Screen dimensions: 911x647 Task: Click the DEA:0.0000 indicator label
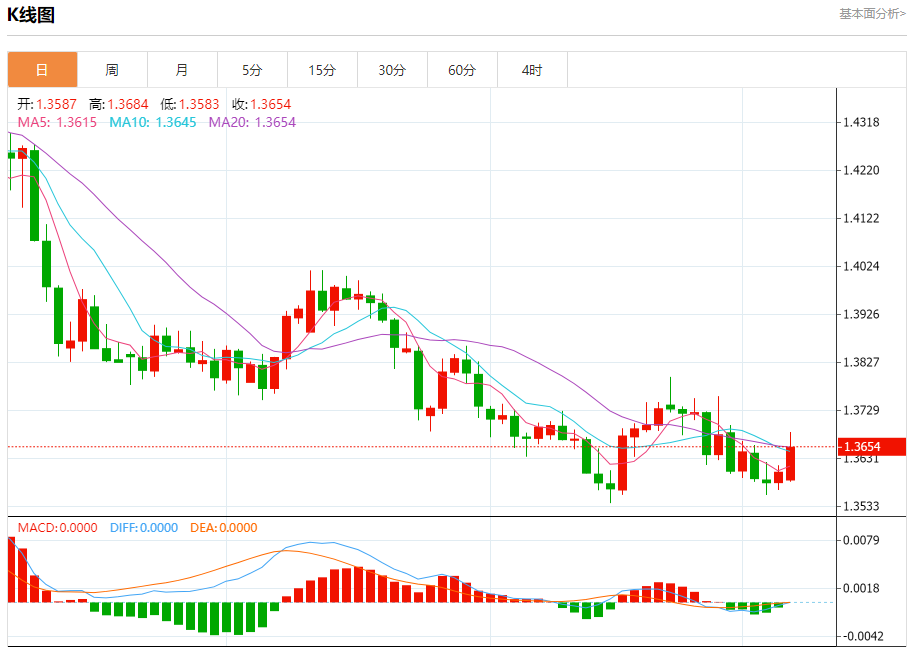pos(224,527)
